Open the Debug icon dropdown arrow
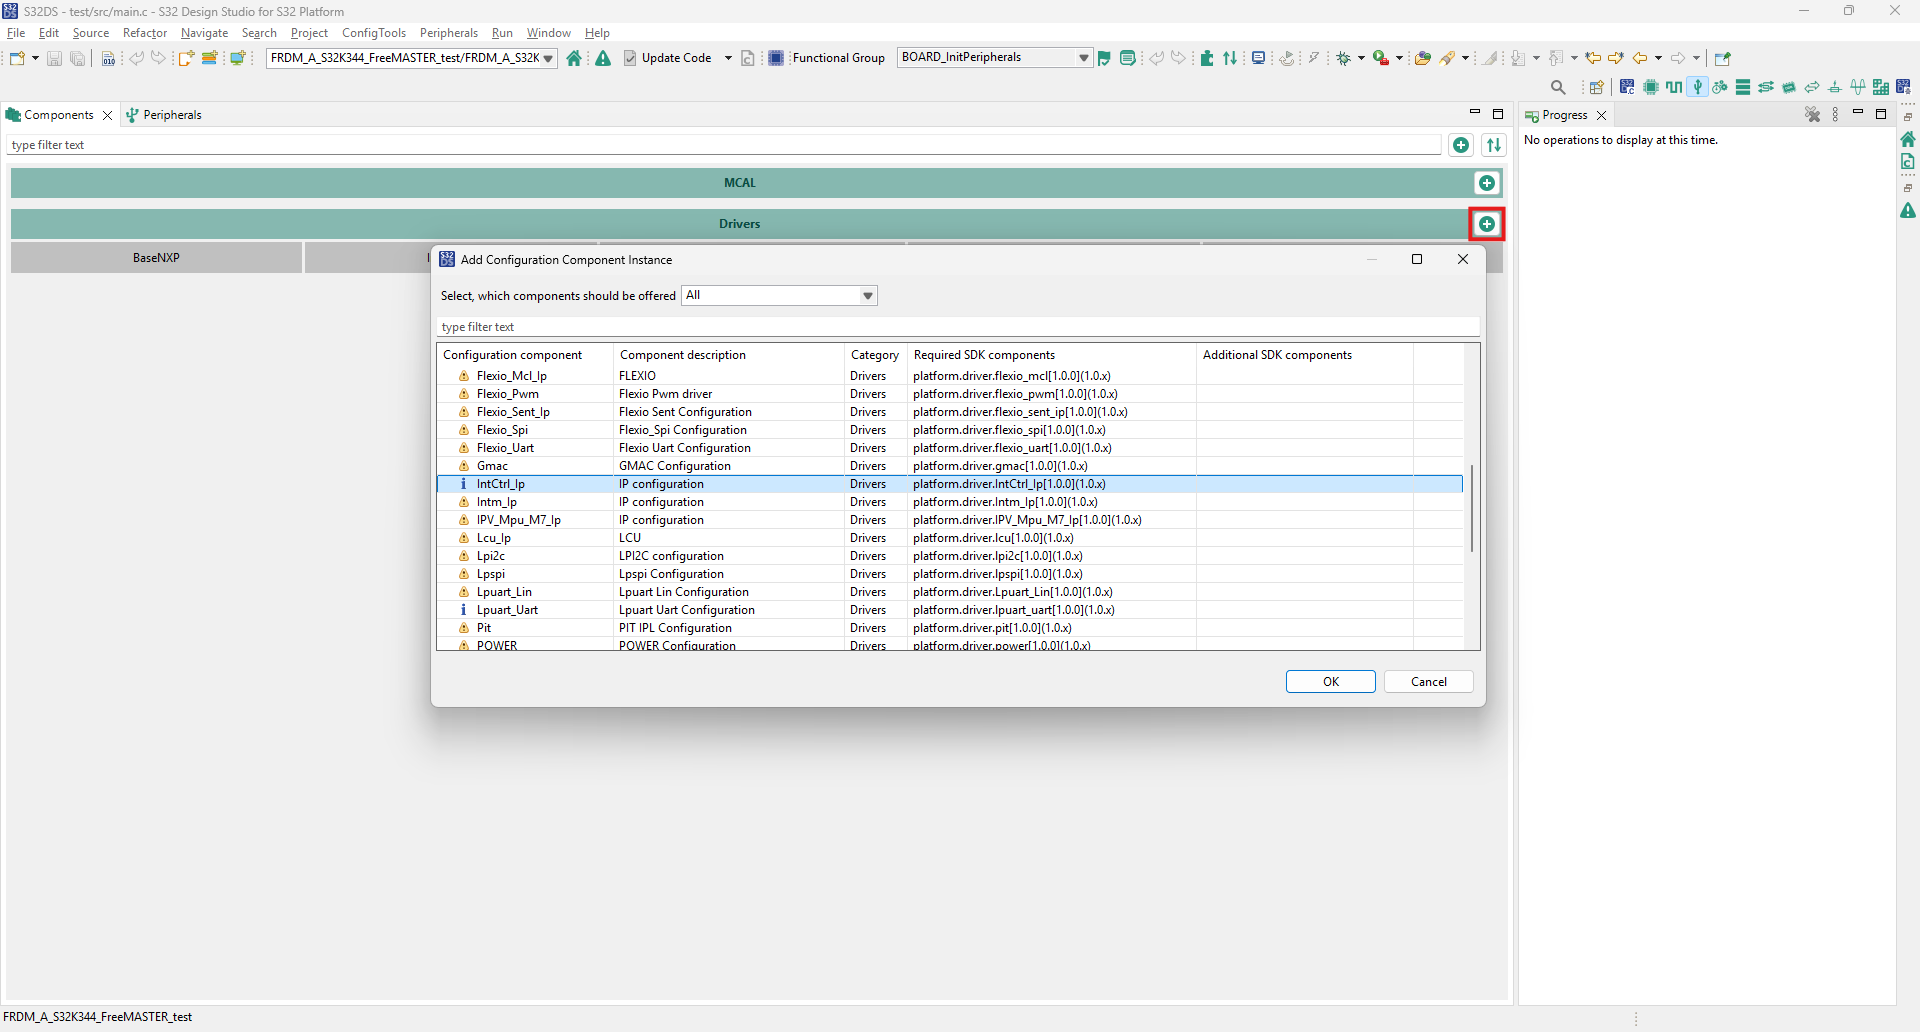This screenshot has width=1920, height=1032. point(1361,58)
